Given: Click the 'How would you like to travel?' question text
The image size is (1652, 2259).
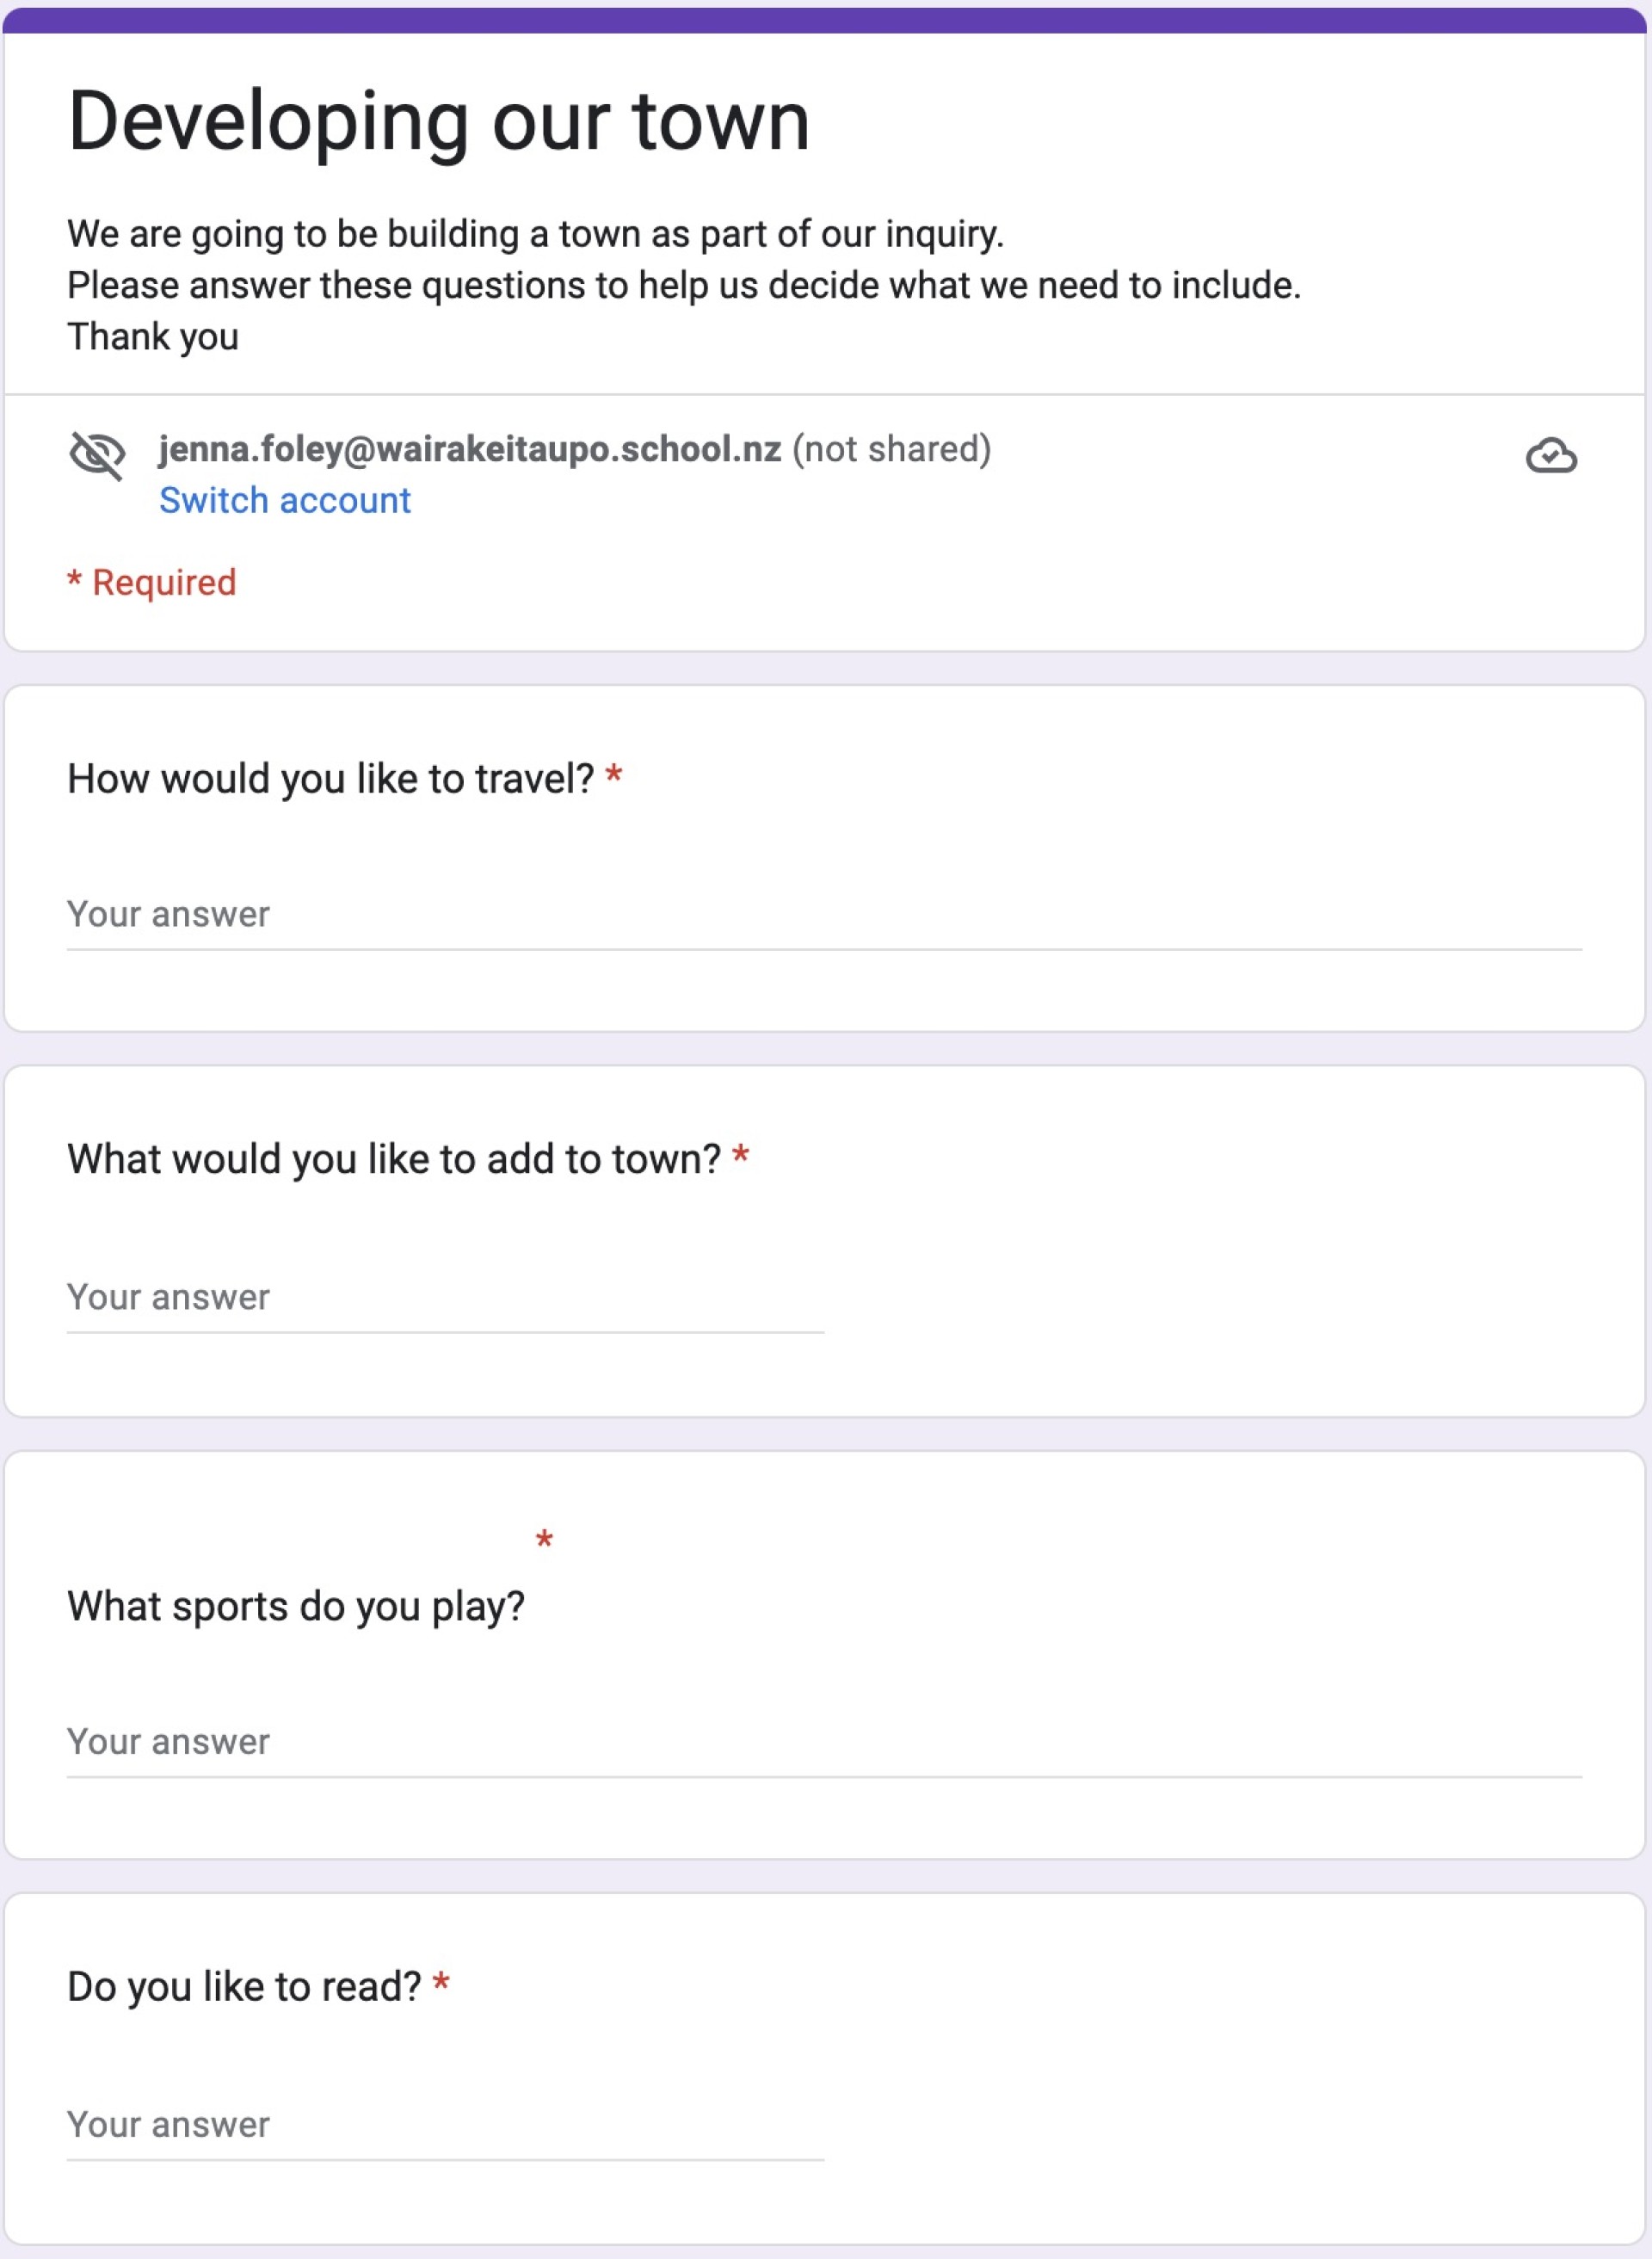Looking at the screenshot, I should click(x=331, y=779).
